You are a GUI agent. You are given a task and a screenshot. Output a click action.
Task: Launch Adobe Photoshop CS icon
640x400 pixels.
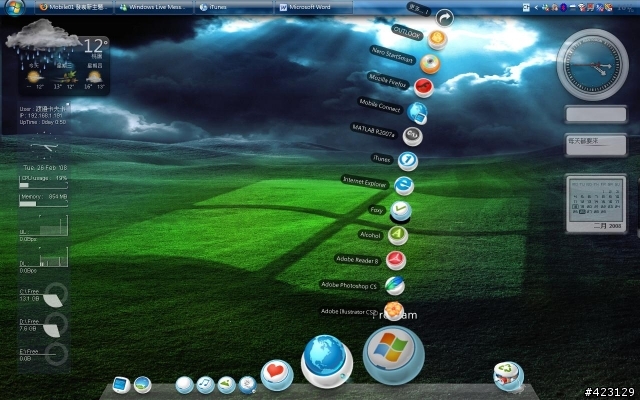395,285
